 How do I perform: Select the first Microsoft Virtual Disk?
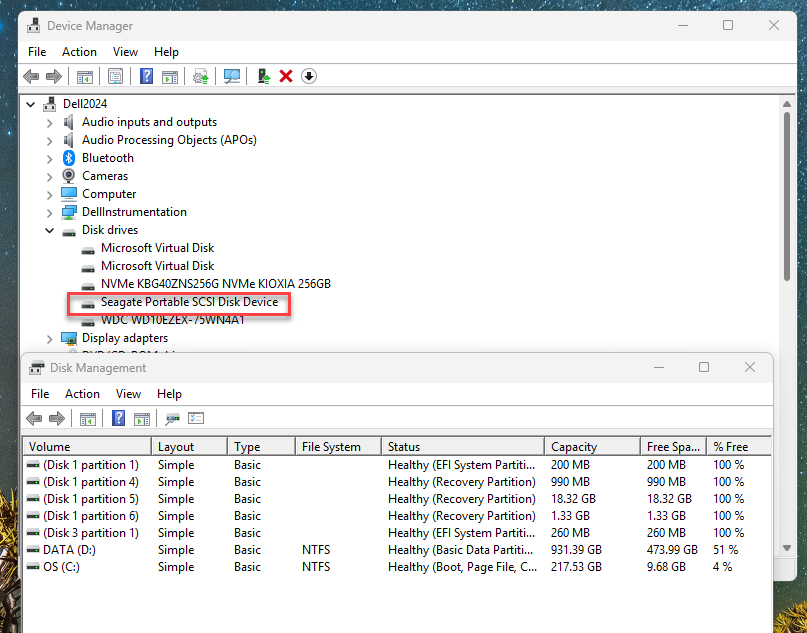[x=157, y=248]
